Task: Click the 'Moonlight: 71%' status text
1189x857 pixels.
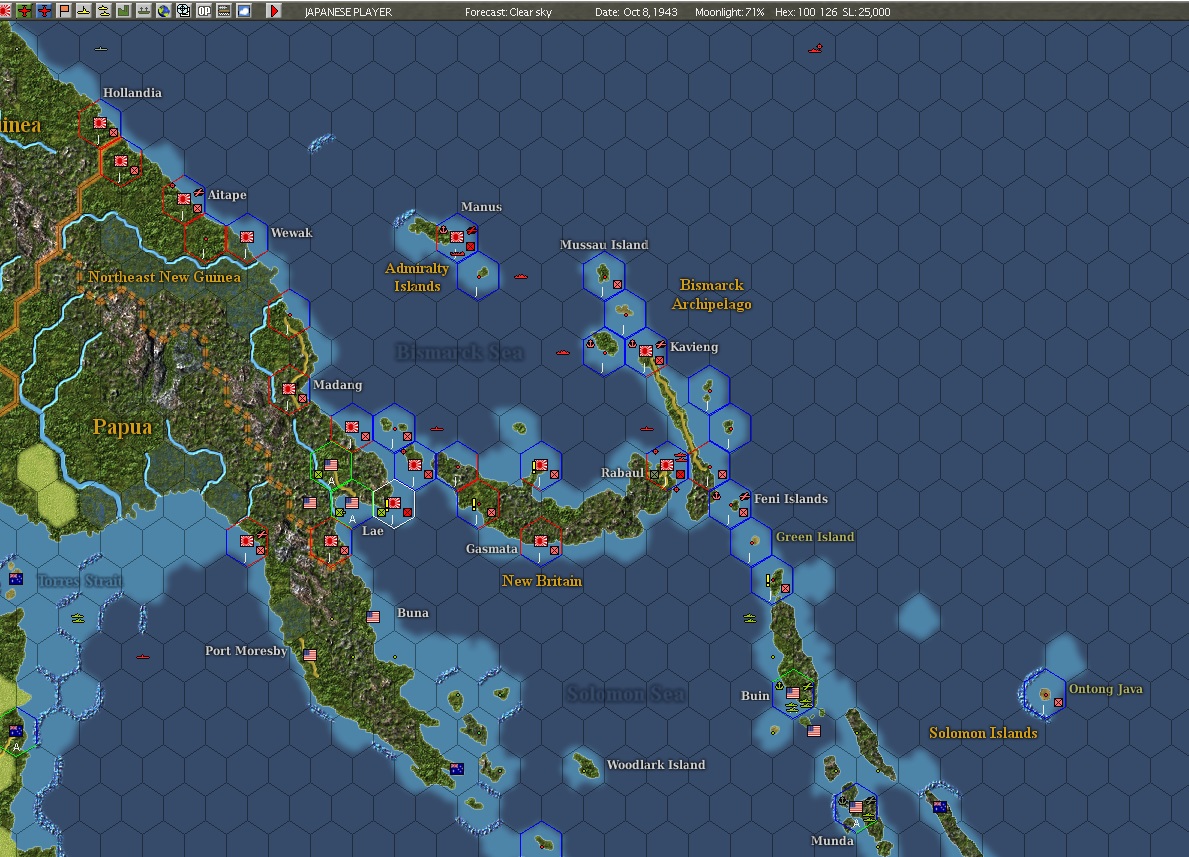Action: pos(729,12)
